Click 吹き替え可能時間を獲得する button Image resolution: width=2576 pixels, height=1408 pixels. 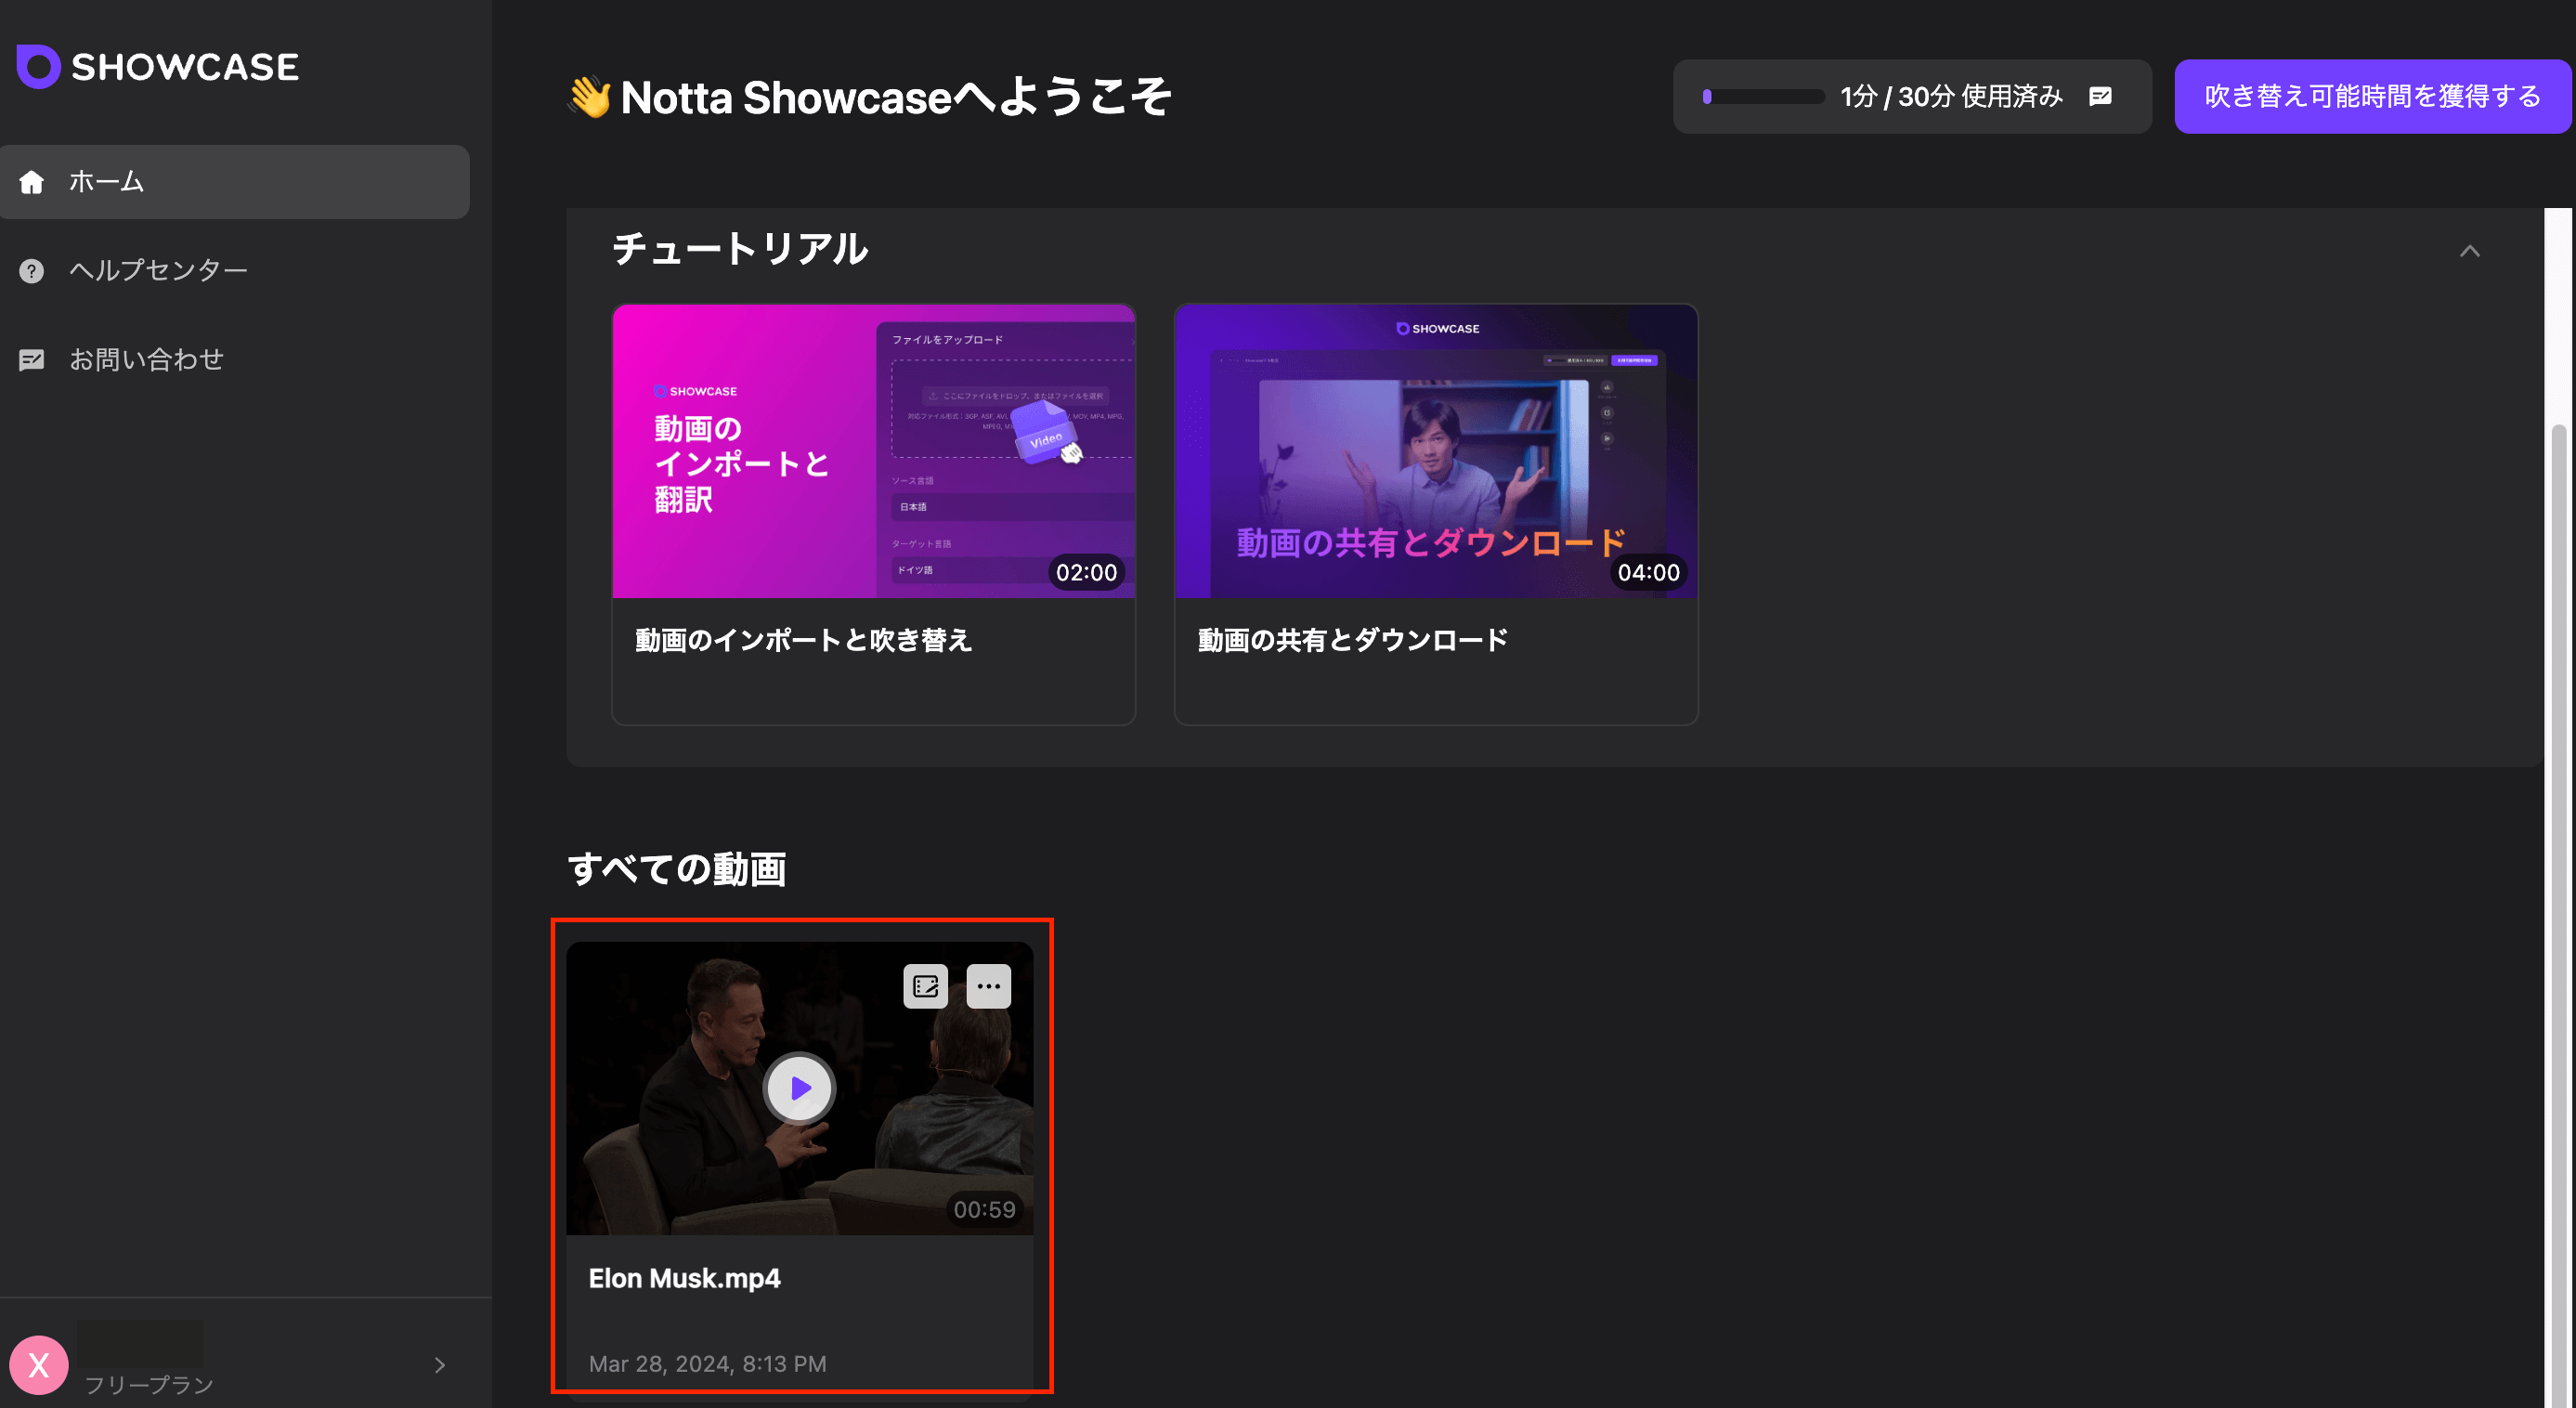(x=2372, y=96)
